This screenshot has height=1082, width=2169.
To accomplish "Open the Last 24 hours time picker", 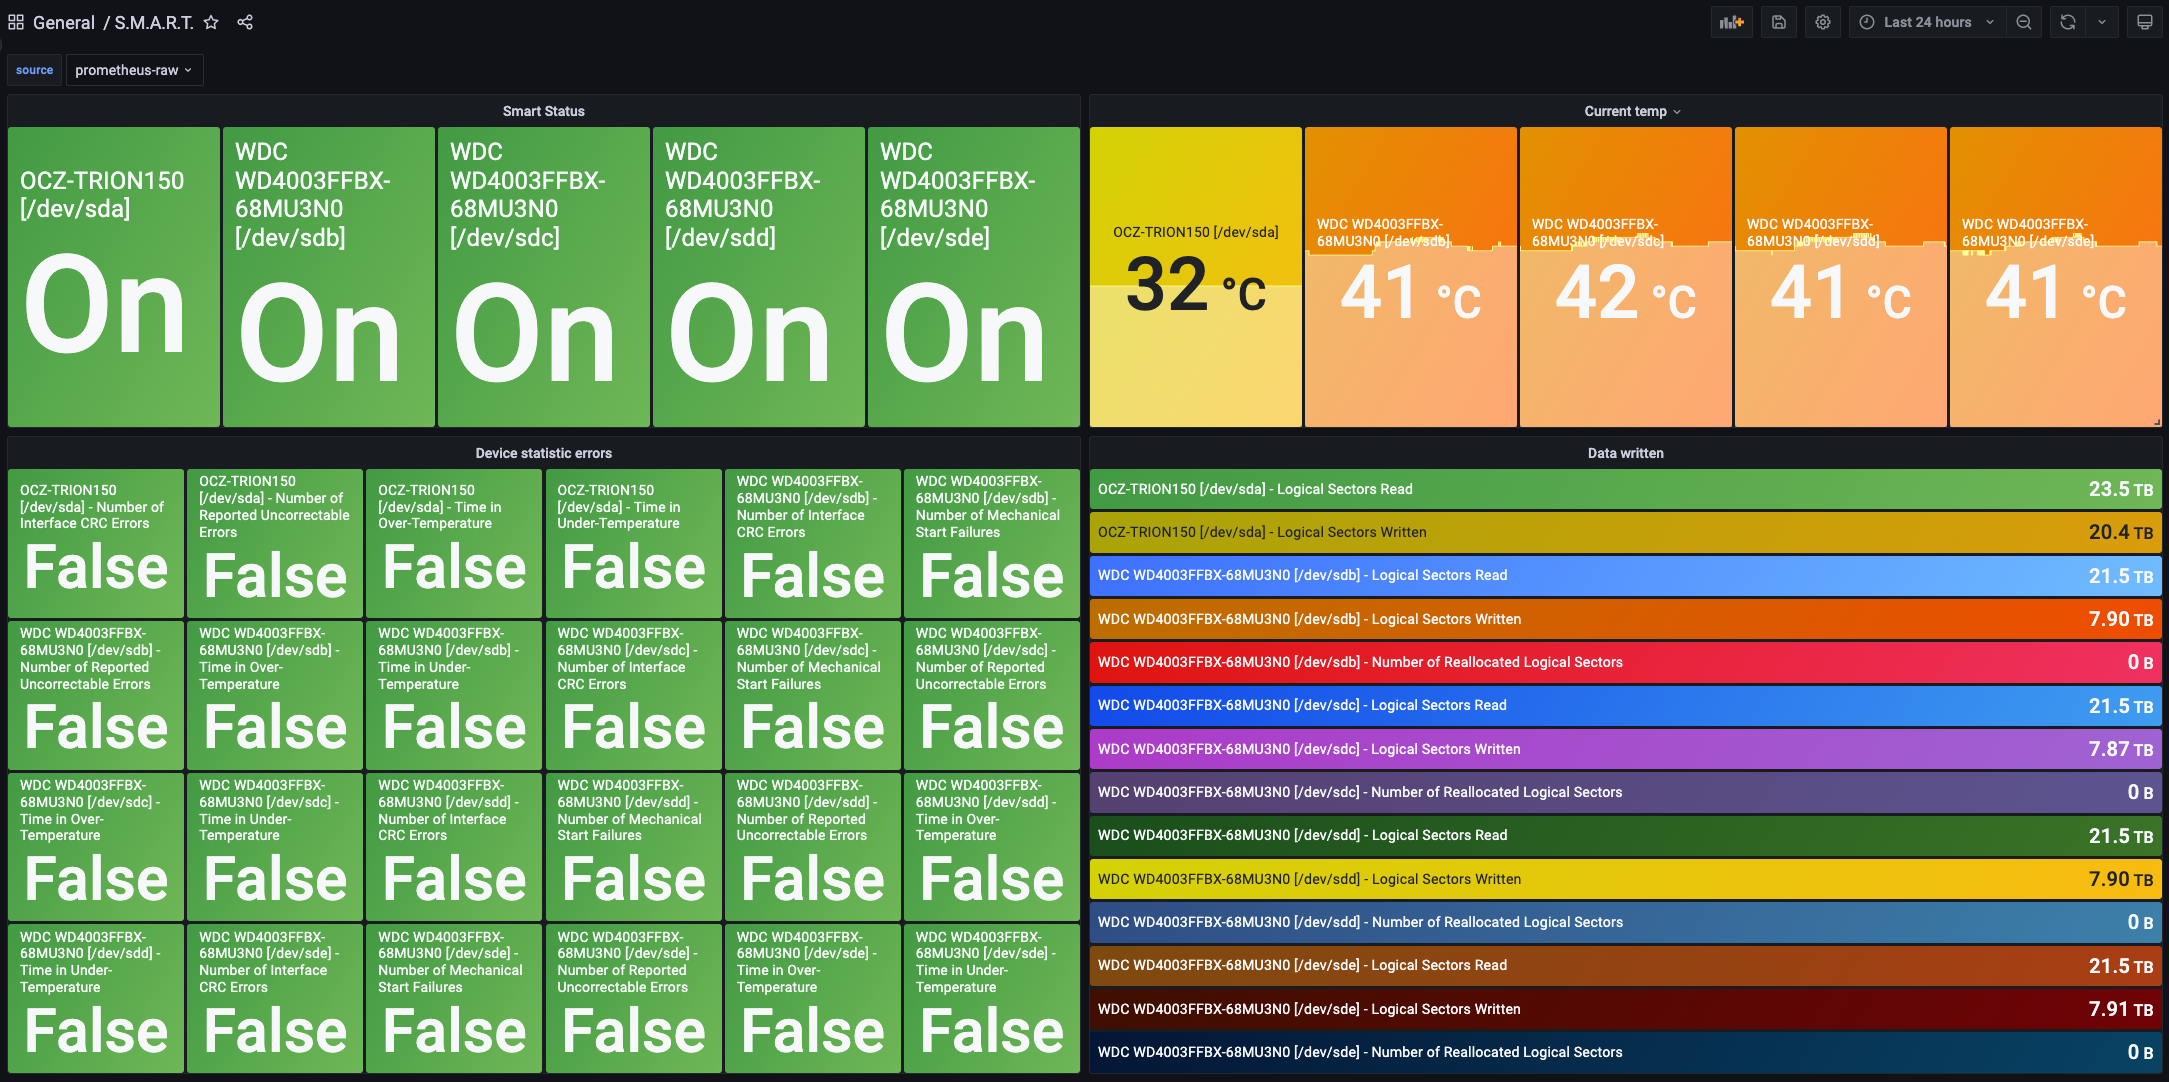I will [1927, 22].
